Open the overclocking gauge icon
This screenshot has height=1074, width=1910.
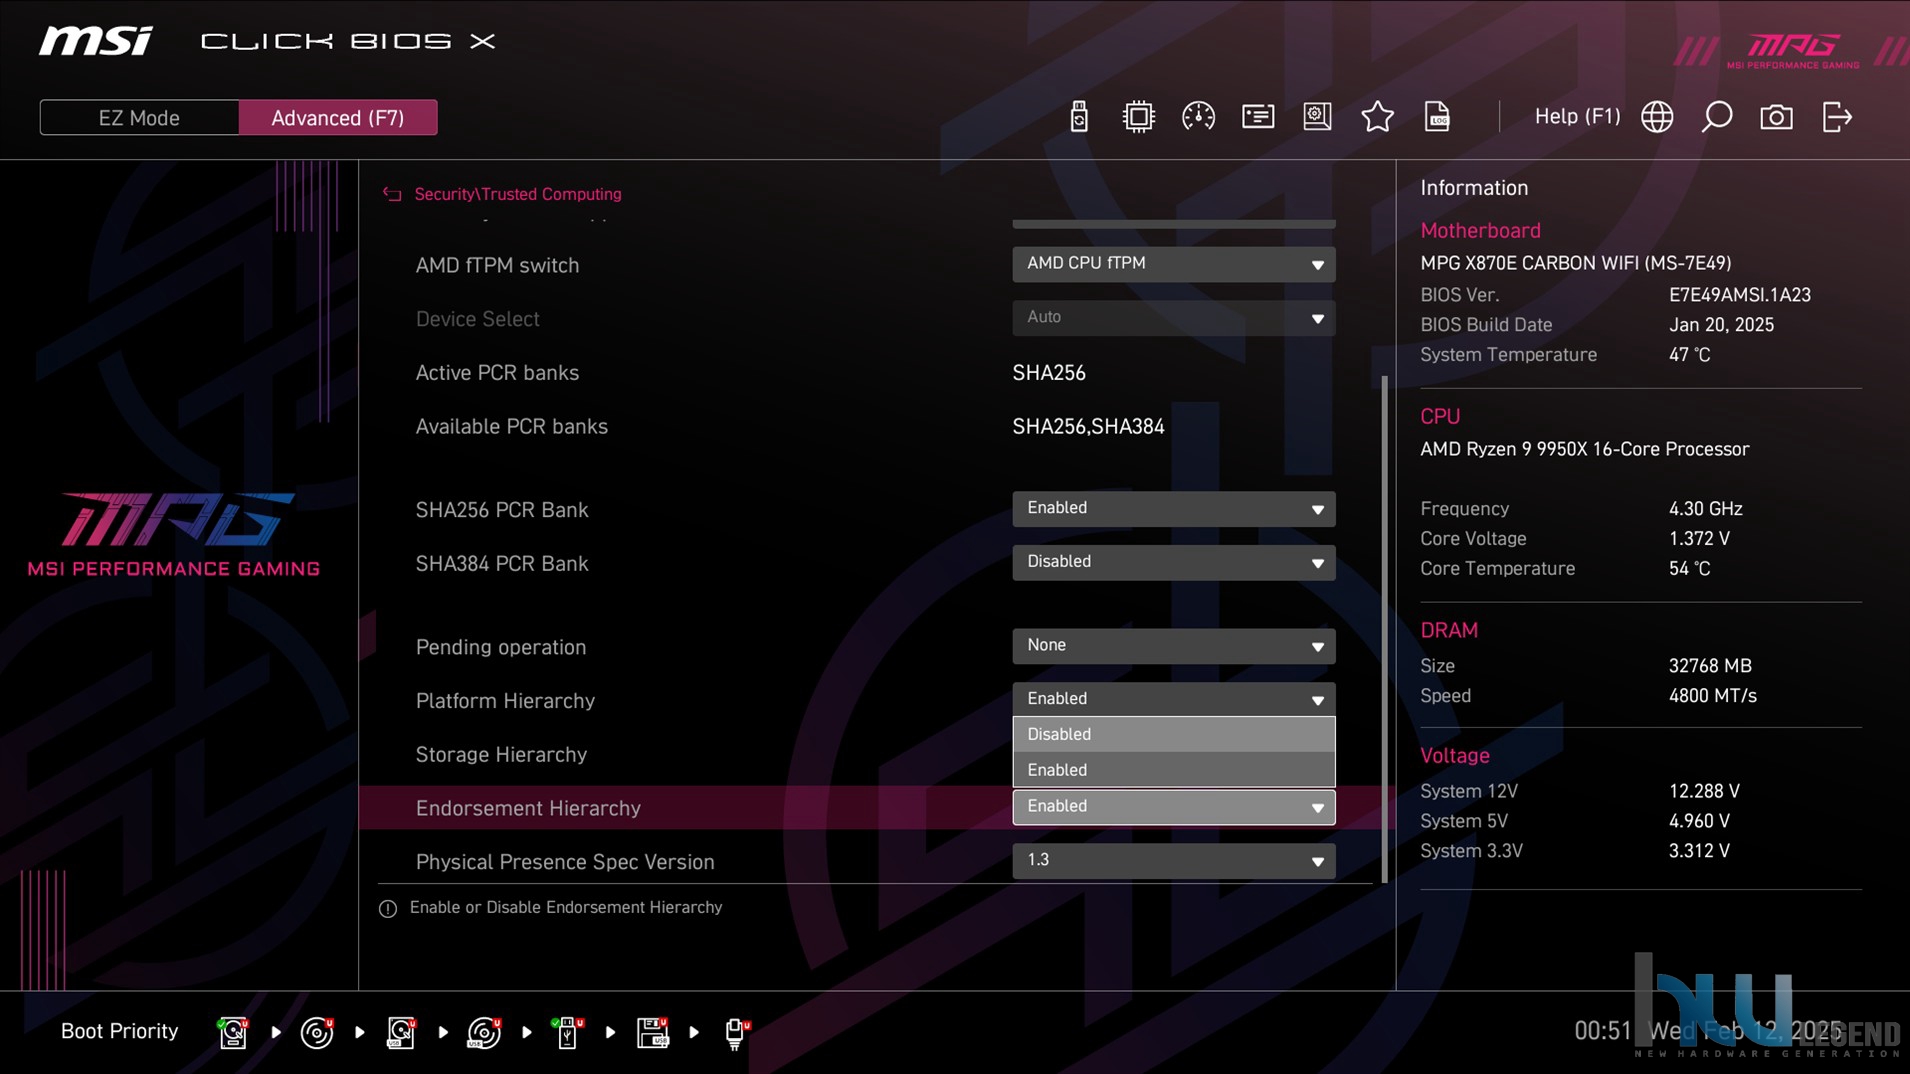[x=1198, y=117]
